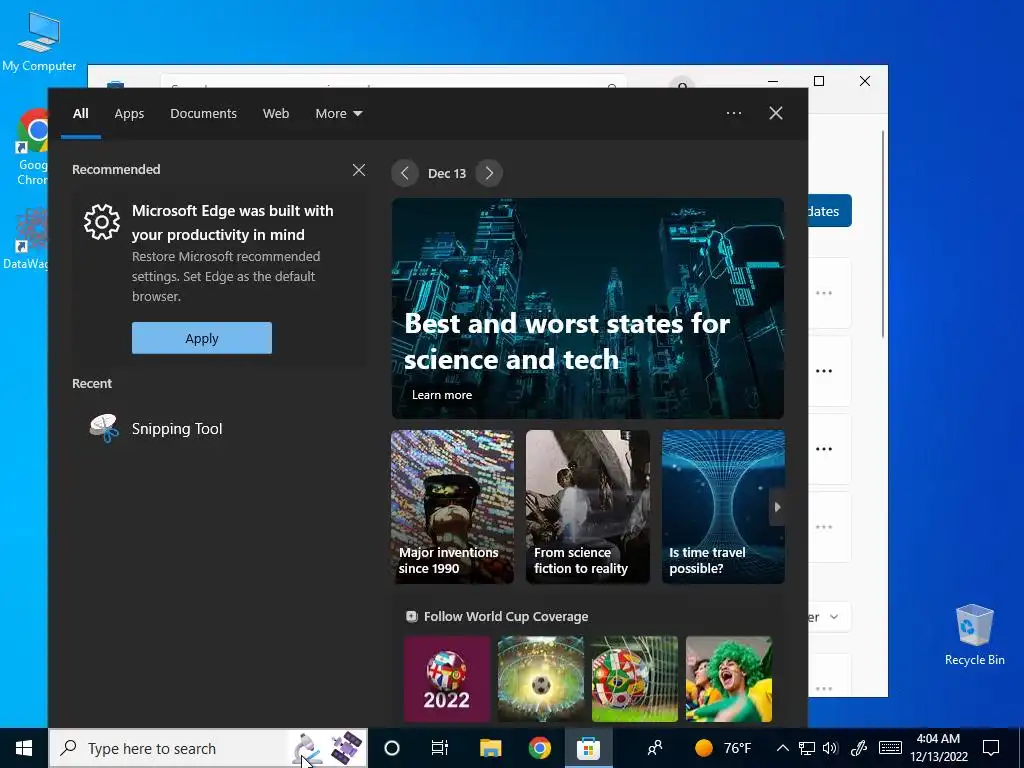The height and width of the screenshot is (768, 1024).
Task: Click Apply to restore Edge settings
Action: (202, 338)
